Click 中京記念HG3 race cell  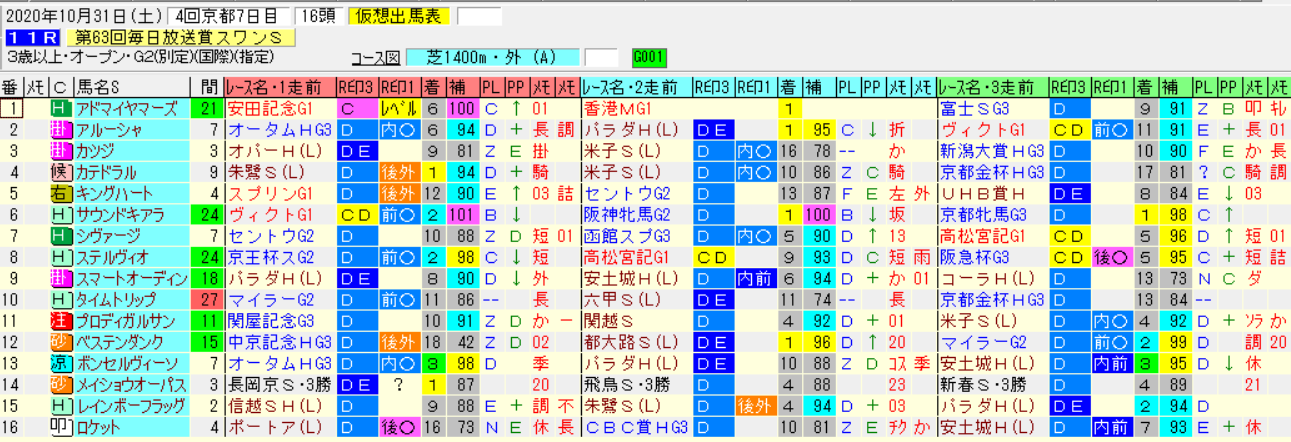pyautogui.click(x=280, y=341)
